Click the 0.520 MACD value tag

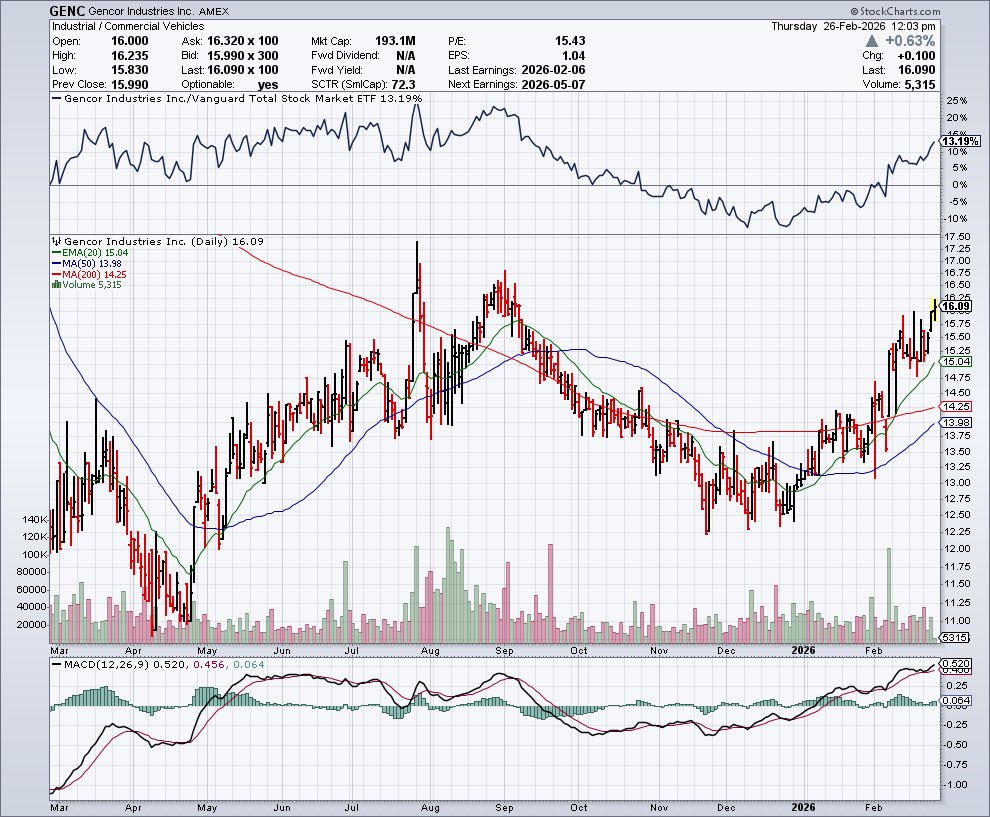click(x=956, y=664)
